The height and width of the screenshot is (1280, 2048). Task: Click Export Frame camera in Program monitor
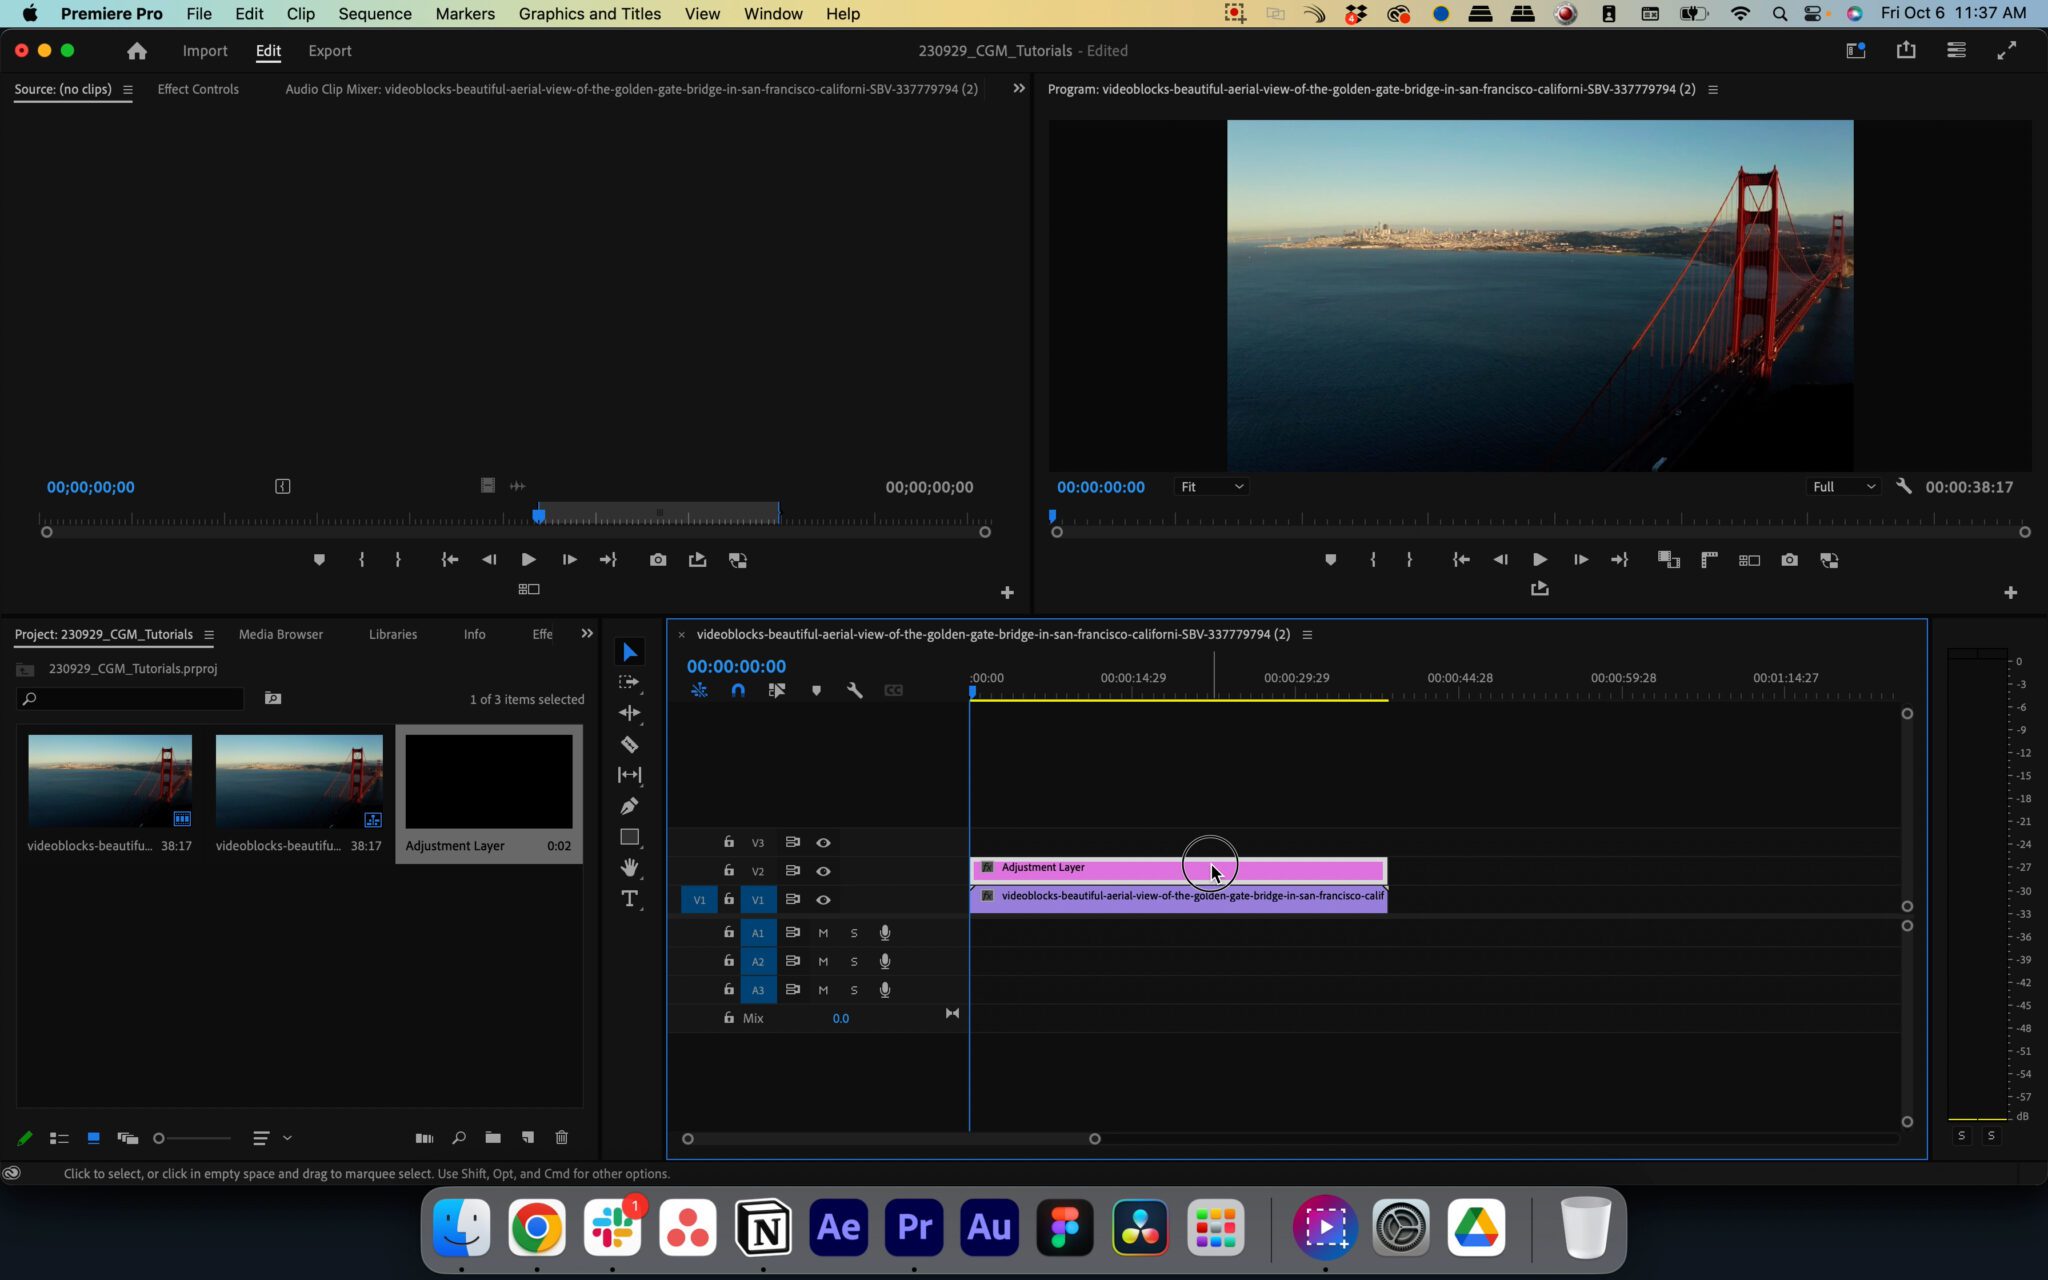(1789, 560)
